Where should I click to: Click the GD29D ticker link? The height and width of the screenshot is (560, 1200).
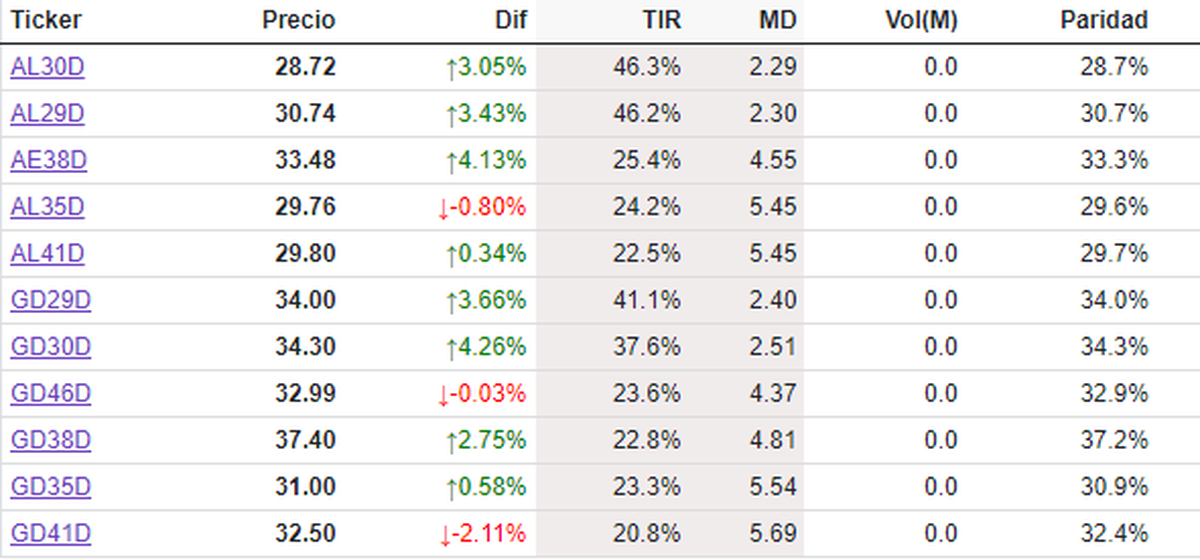click(x=50, y=300)
